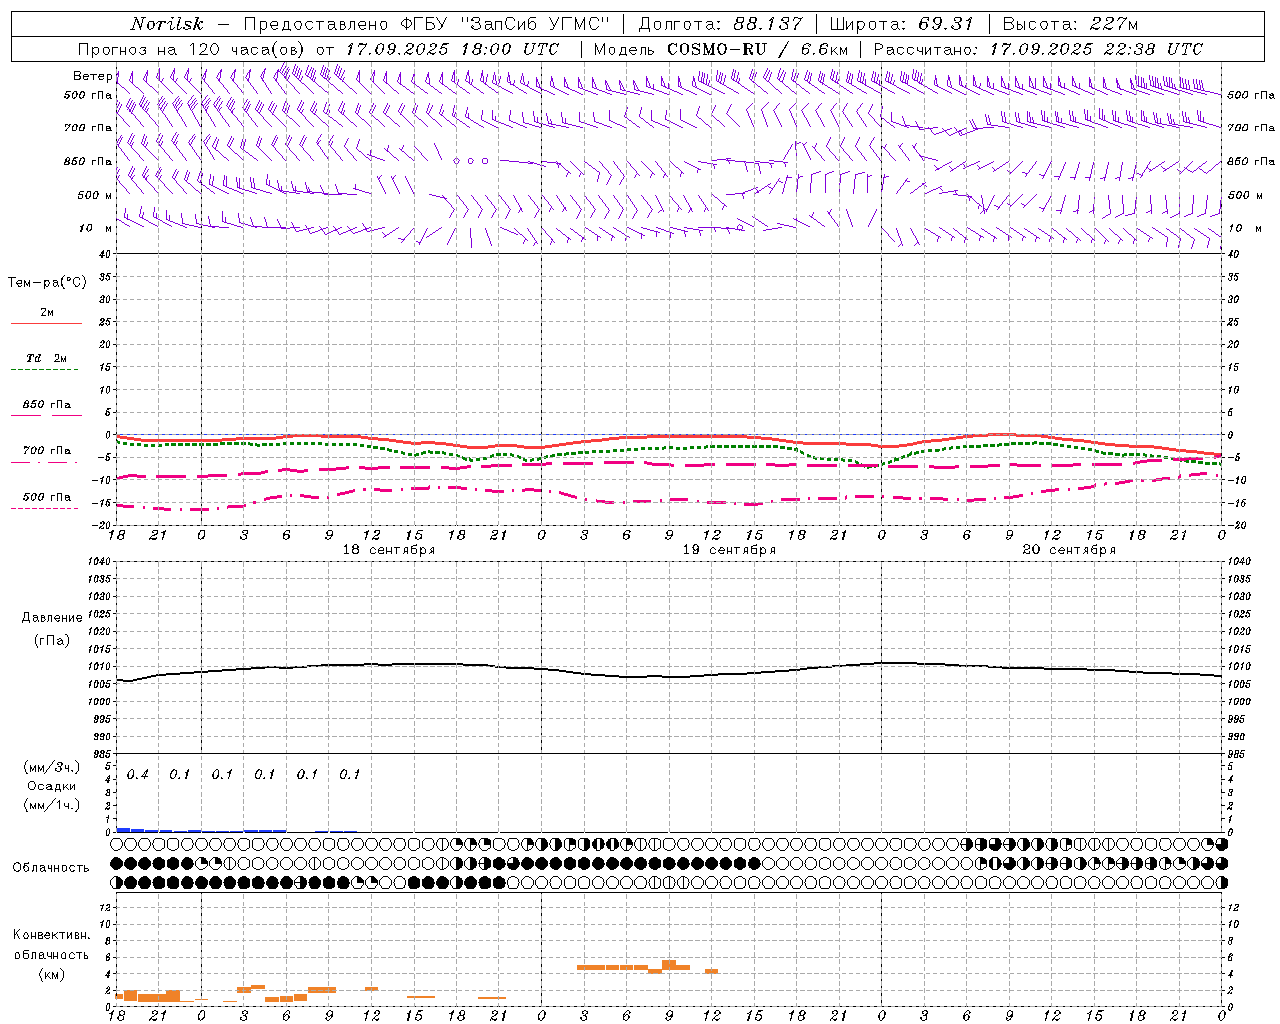The height and width of the screenshot is (1024, 1280).
Task: Click the "0.4" precipitation amount value
Action: coord(138,774)
